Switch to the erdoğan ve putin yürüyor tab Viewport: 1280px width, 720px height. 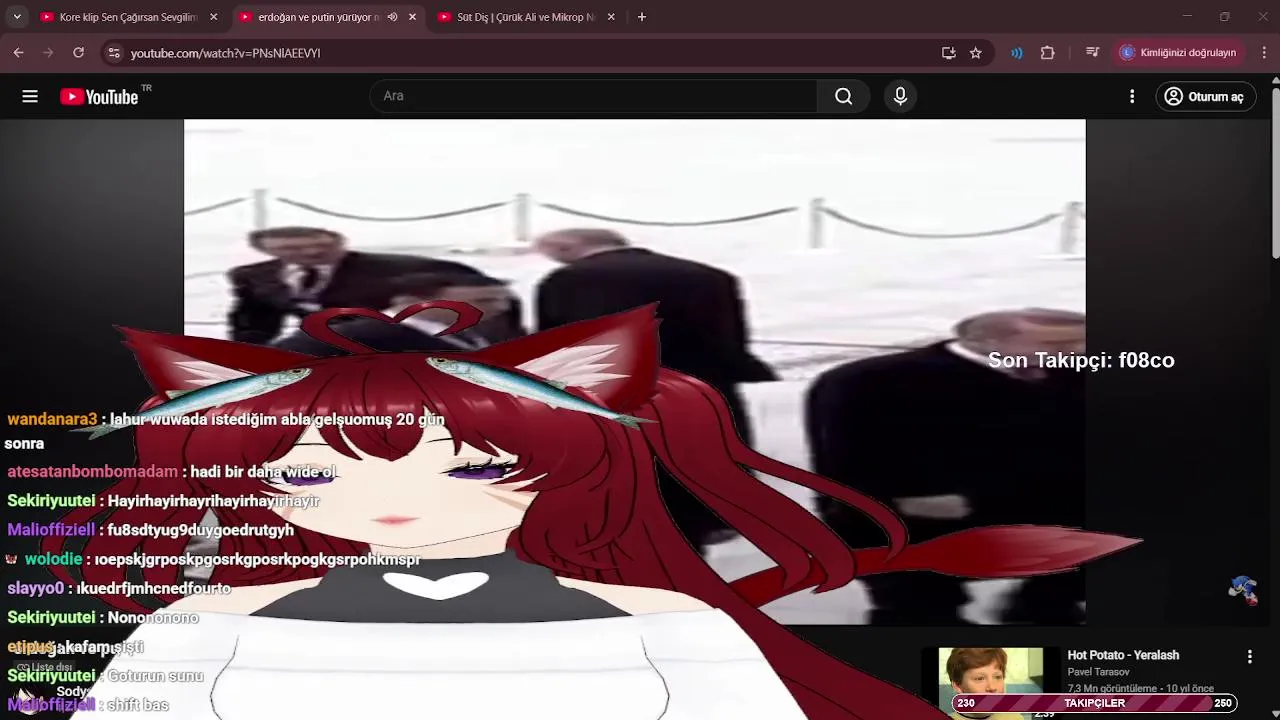pos(328,17)
